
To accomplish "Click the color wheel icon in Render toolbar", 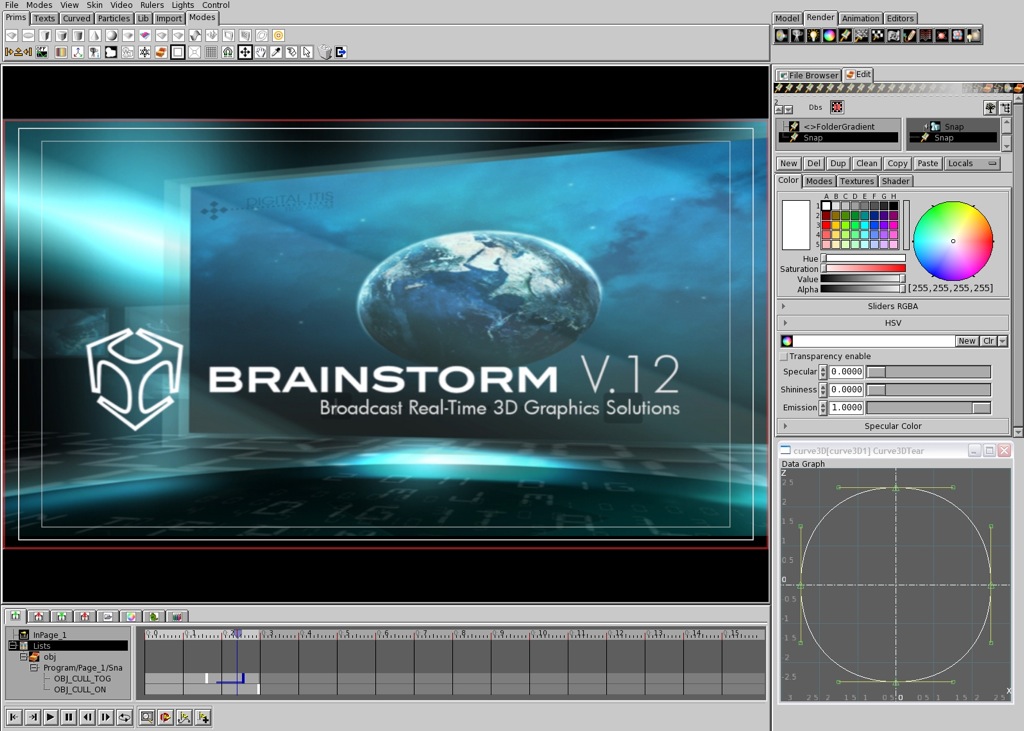I will tap(829, 36).
